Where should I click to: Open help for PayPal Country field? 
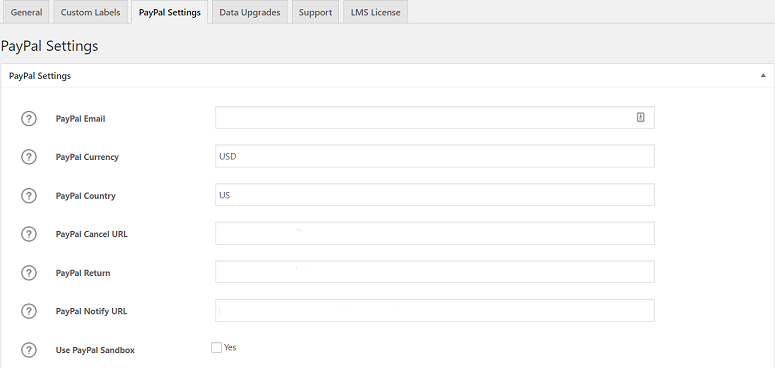[29, 196]
